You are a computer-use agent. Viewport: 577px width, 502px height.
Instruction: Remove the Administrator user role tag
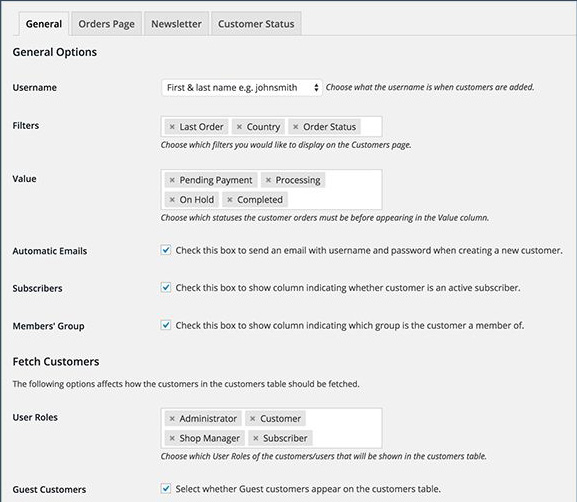pyautogui.click(x=172, y=418)
